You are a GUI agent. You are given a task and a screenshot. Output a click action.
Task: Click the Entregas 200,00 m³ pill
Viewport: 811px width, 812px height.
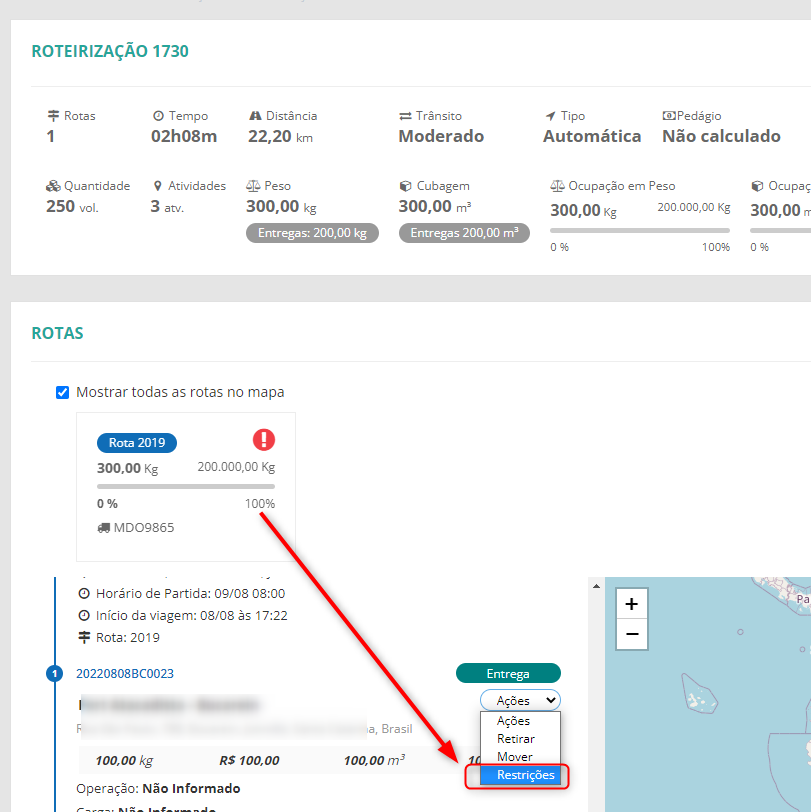[464, 233]
